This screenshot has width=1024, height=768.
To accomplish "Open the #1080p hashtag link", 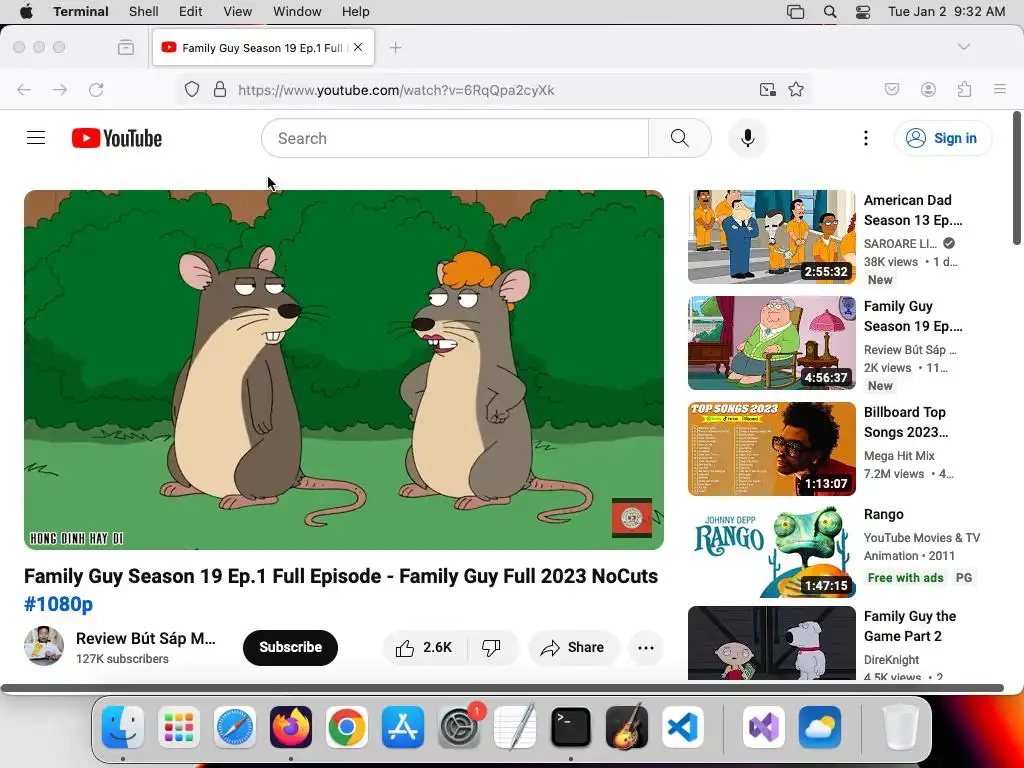I will tap(59, 604).
